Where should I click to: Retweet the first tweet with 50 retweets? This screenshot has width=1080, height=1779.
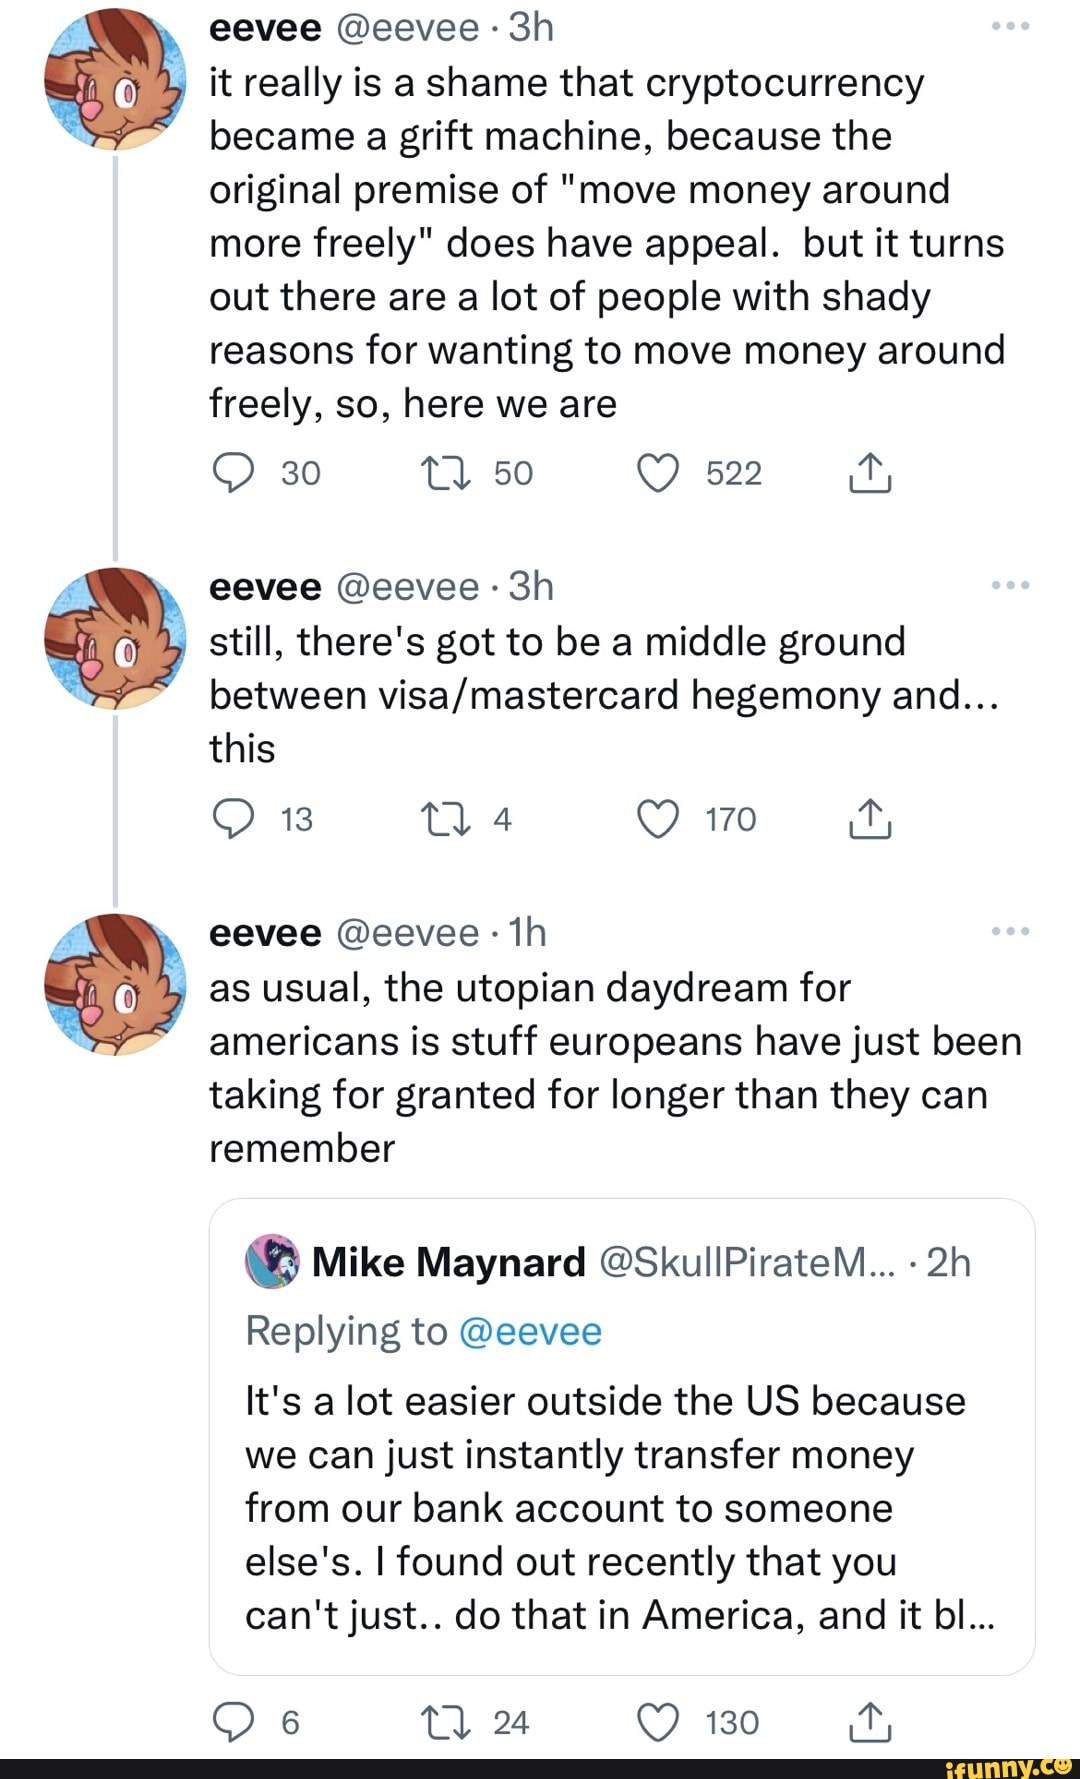[448, 472]
